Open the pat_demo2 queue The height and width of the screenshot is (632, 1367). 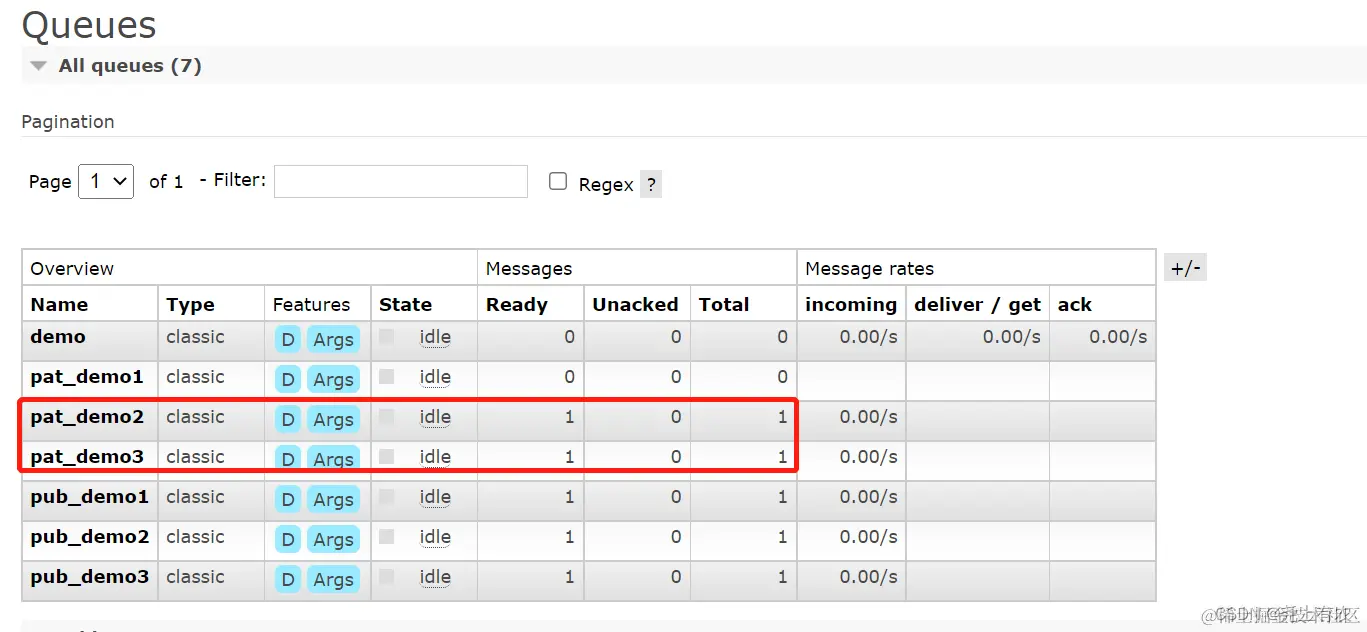click(x=87, y=417)
